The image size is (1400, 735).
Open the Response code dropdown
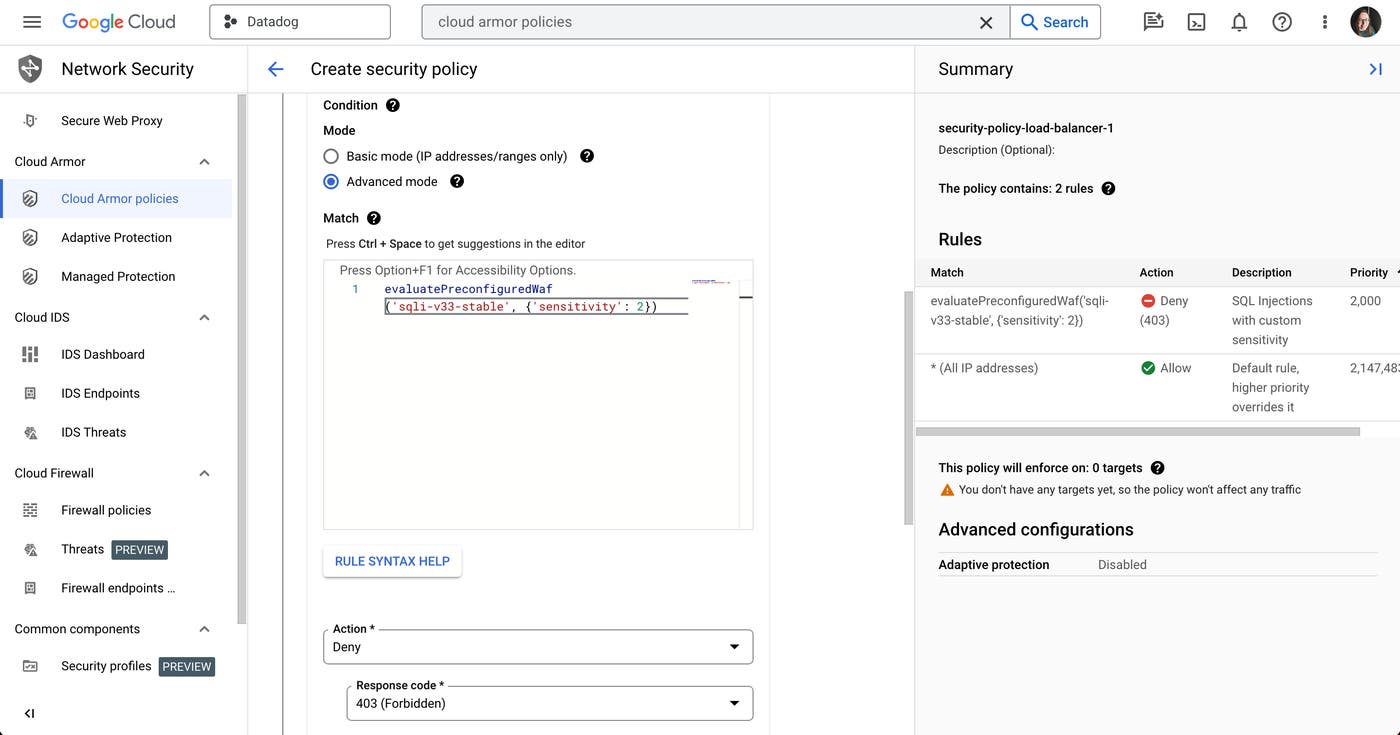pos(550,703)
